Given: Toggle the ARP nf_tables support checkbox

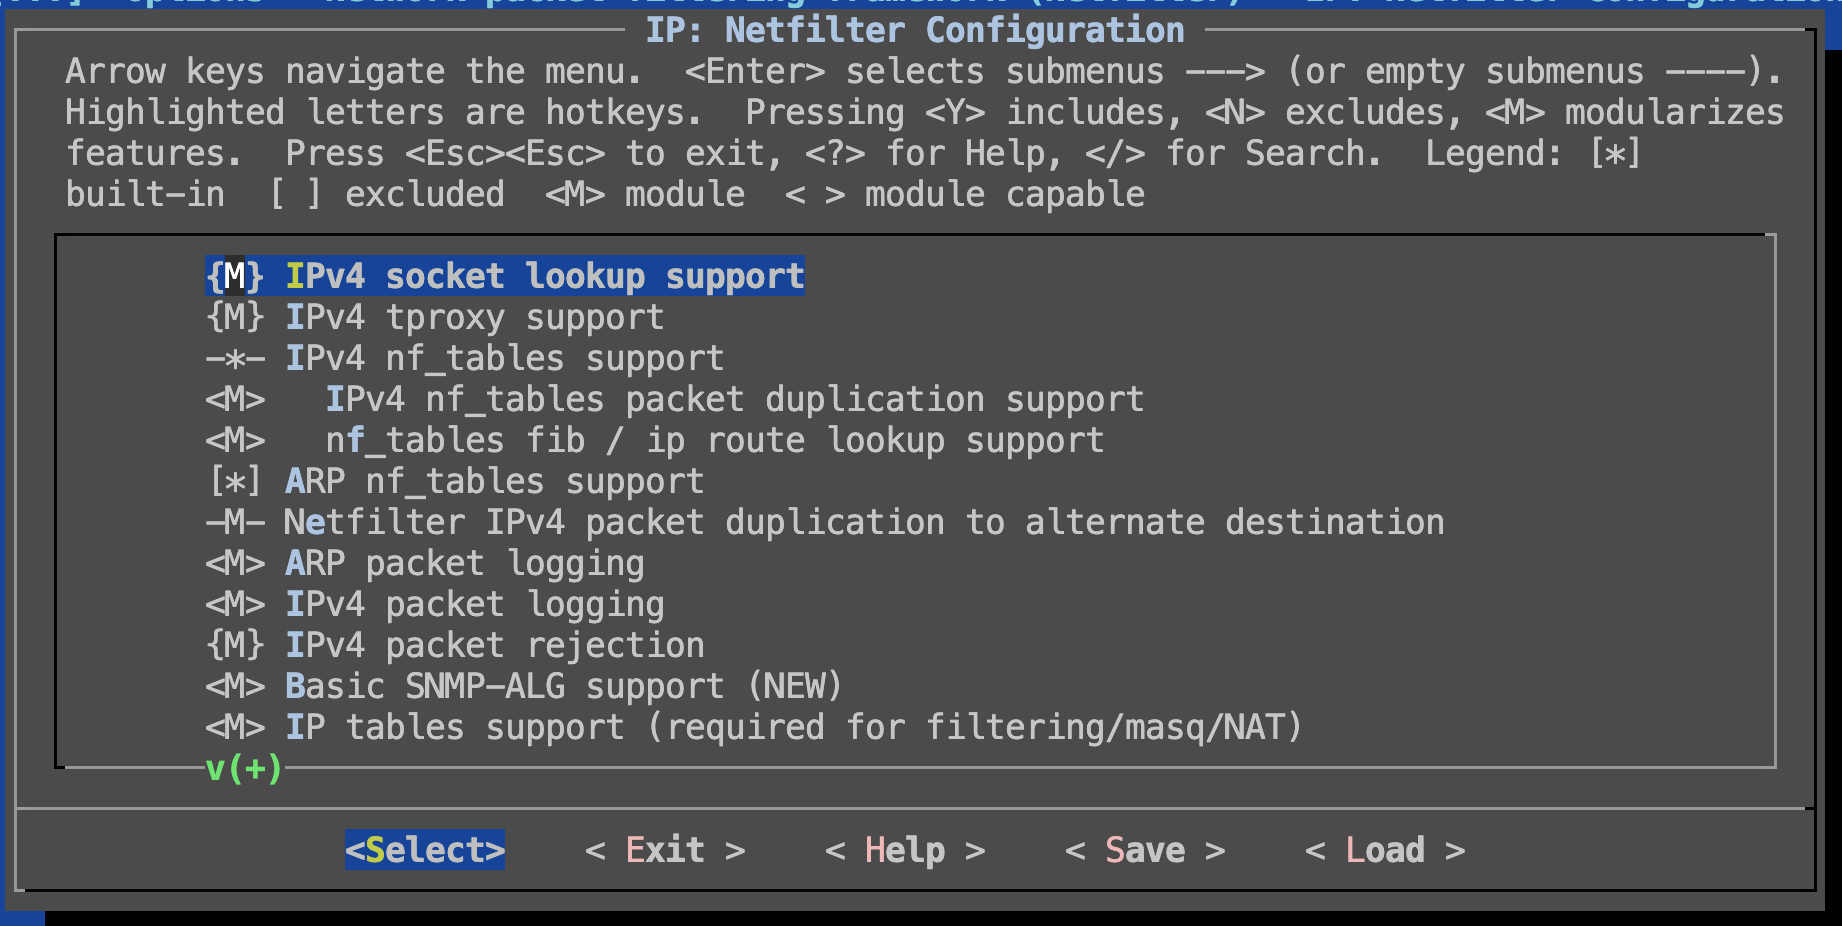Looking at the screenshot, I should [235, 482].
